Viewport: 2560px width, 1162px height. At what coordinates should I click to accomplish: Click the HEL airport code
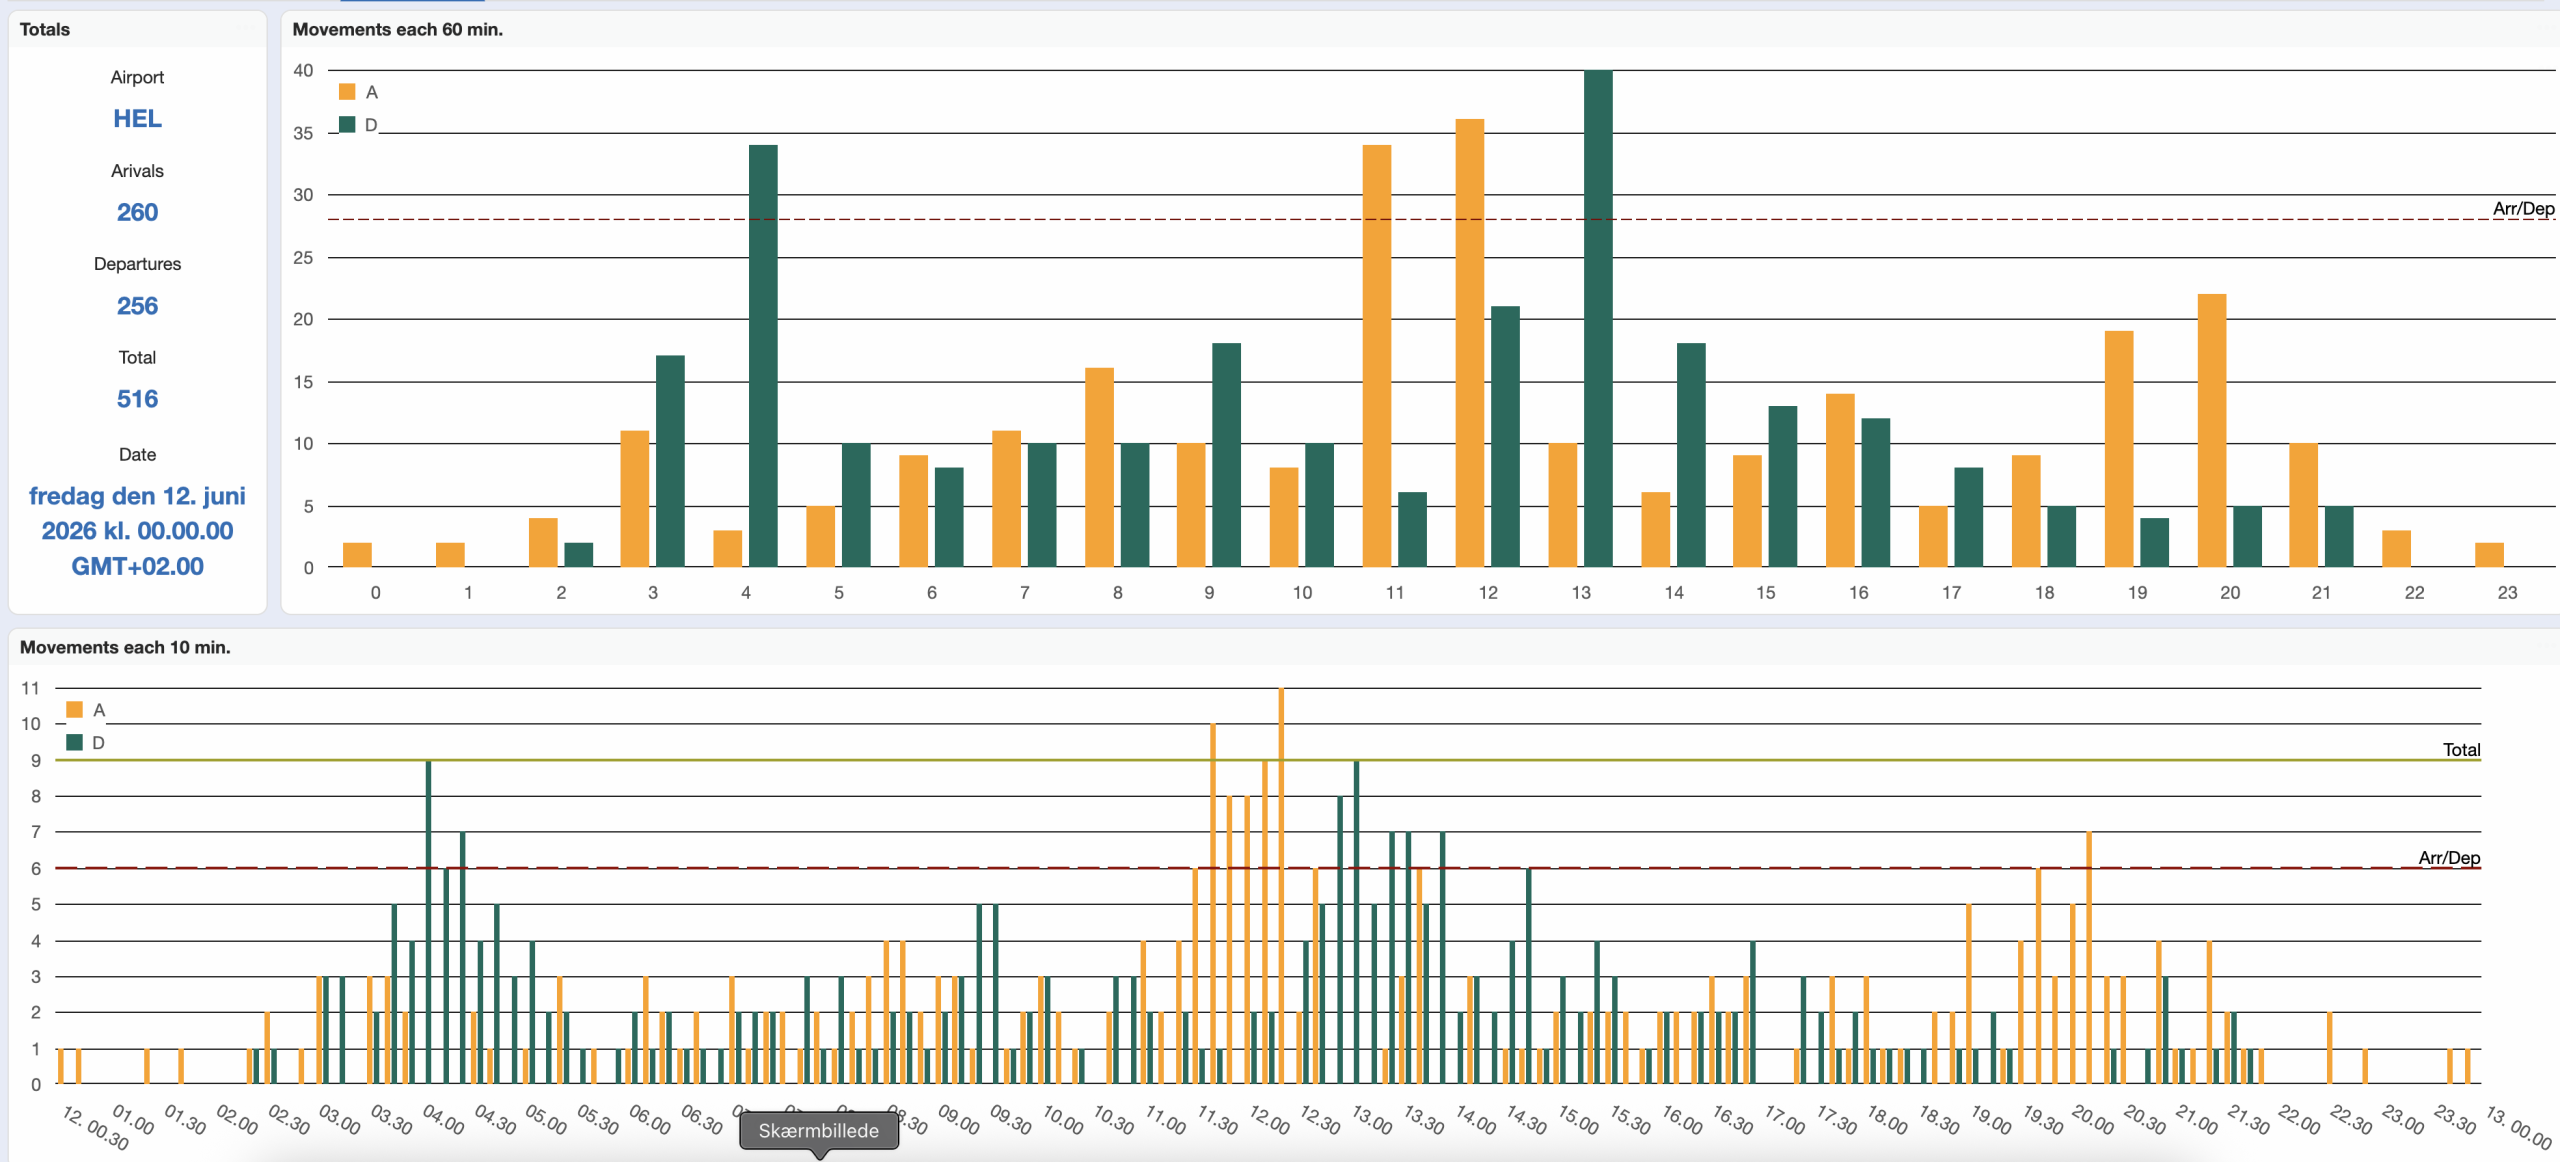tap(137, 119)
